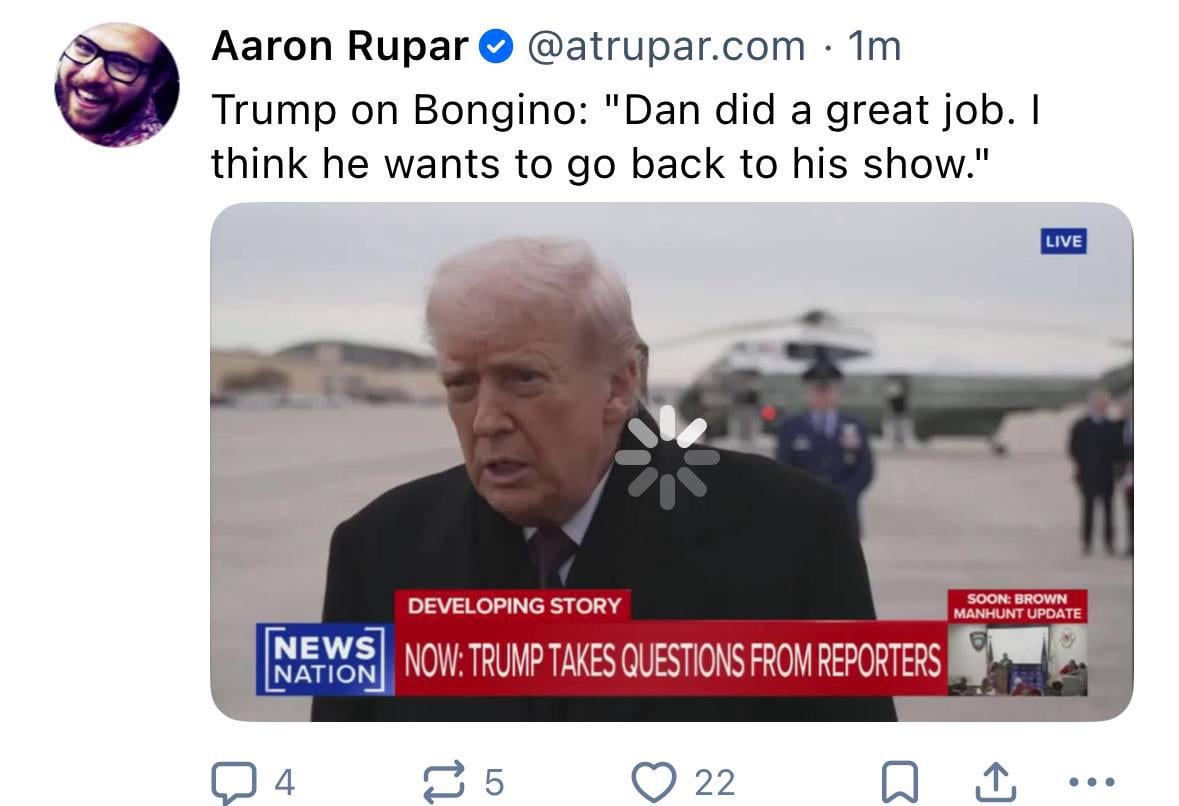Click the repost count number 5
1179x806 pixels.
(493, 783)
